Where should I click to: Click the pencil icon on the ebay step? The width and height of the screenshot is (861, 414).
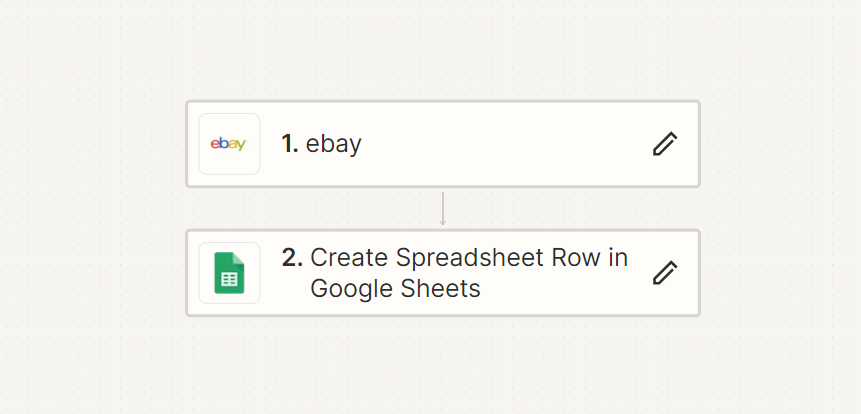pyautogui.click(x=665, y=144)
